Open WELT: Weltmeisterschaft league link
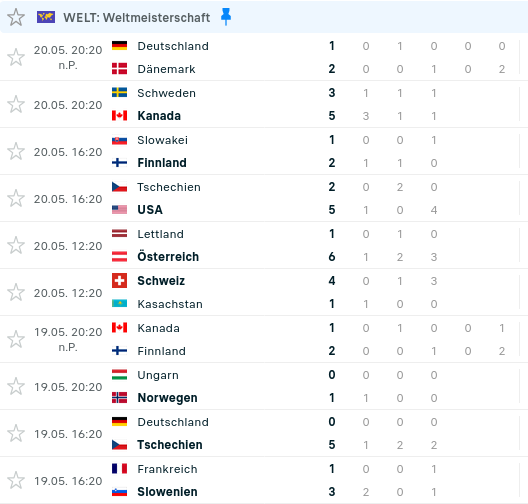 click(136, 18)
